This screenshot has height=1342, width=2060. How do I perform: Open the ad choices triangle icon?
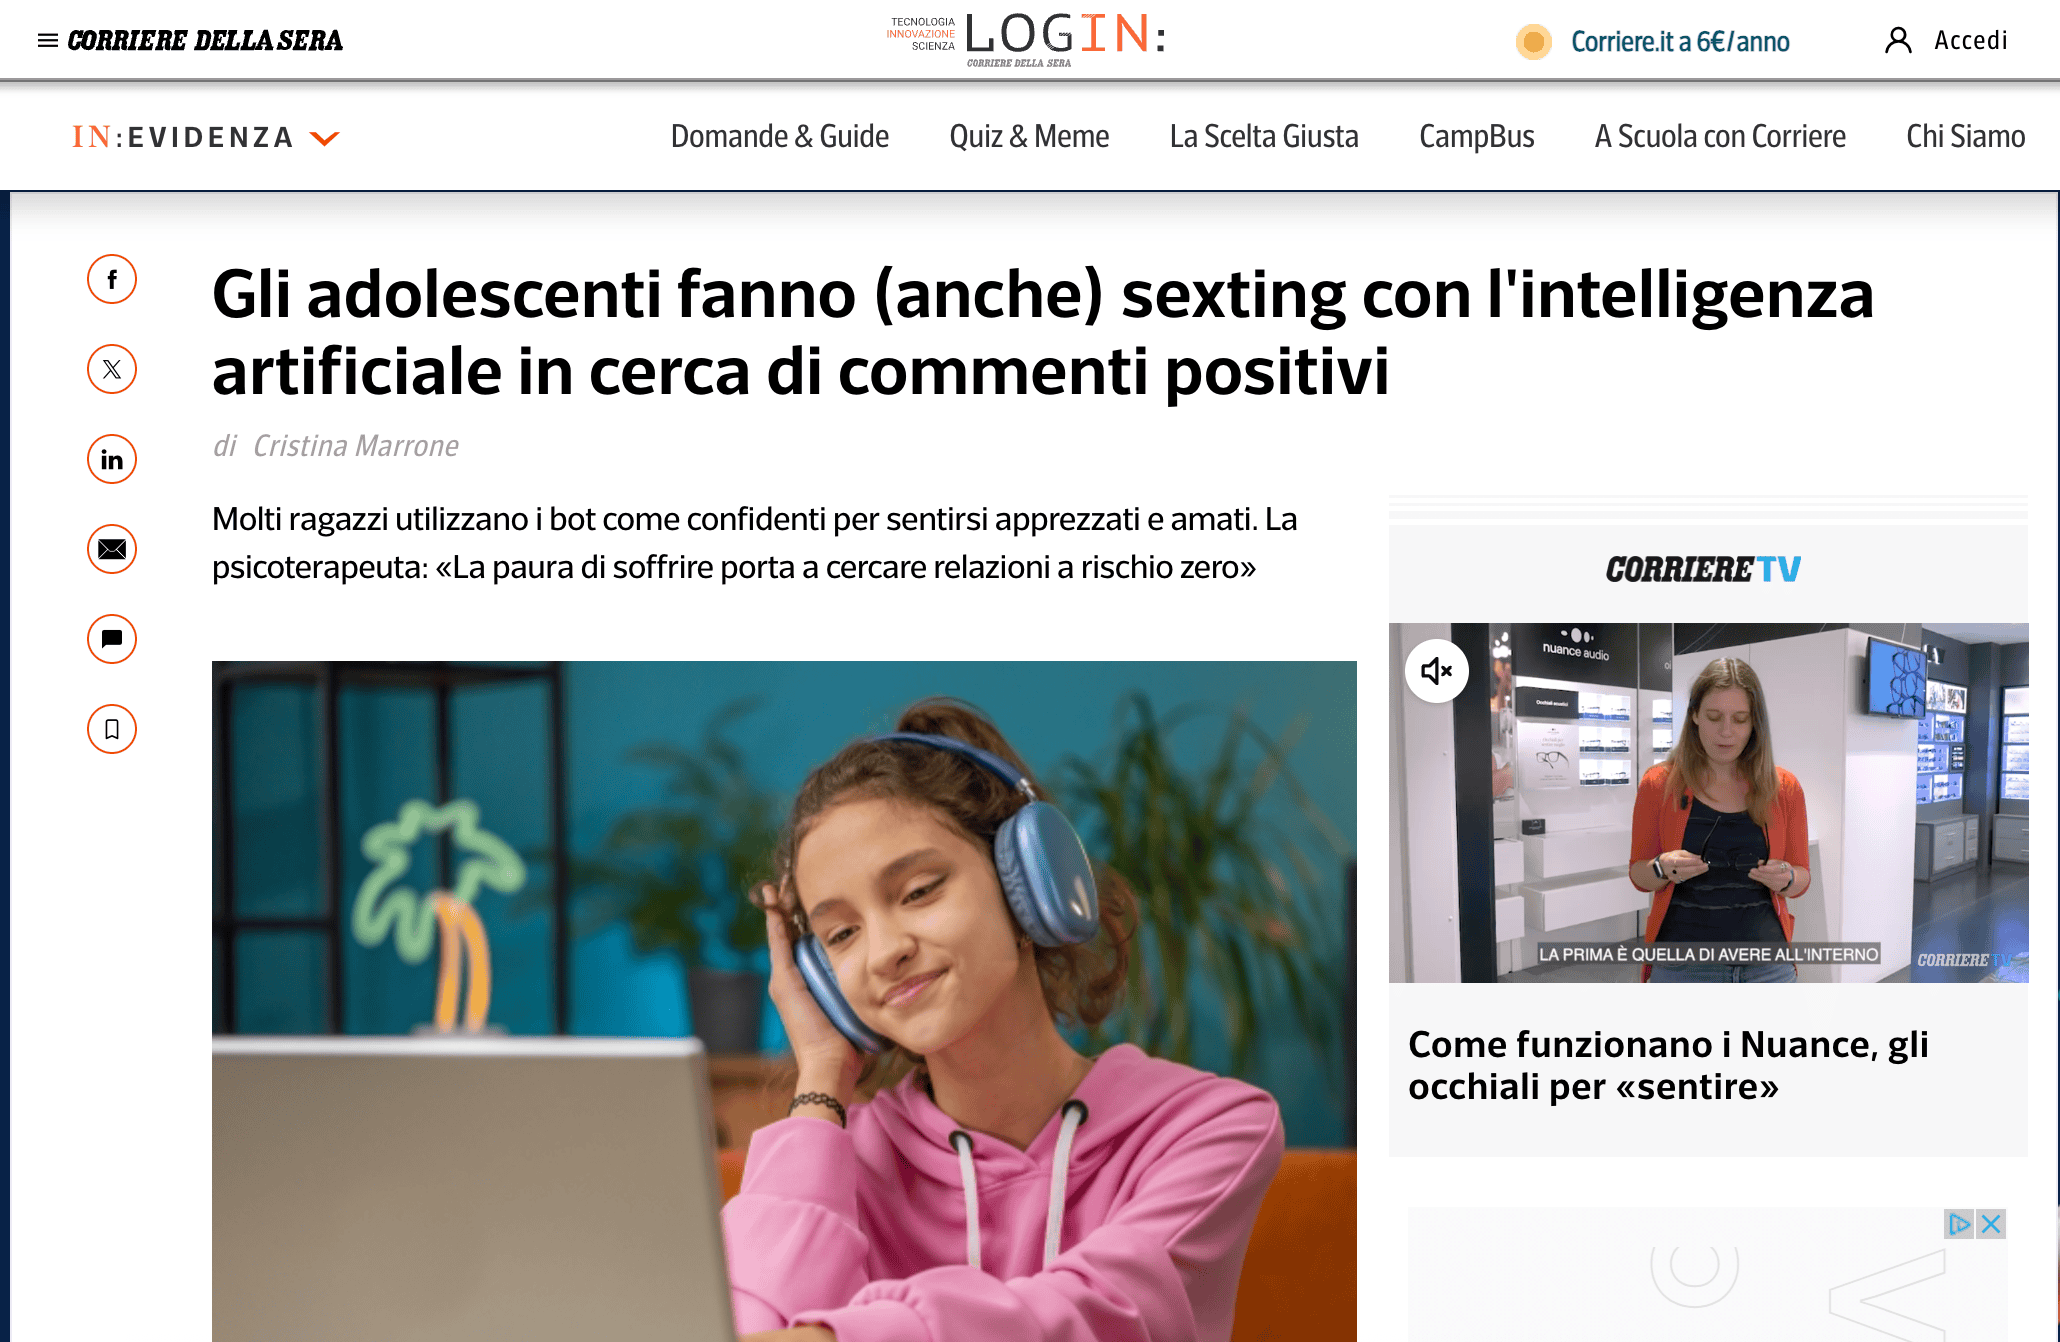(1959, 1224)
